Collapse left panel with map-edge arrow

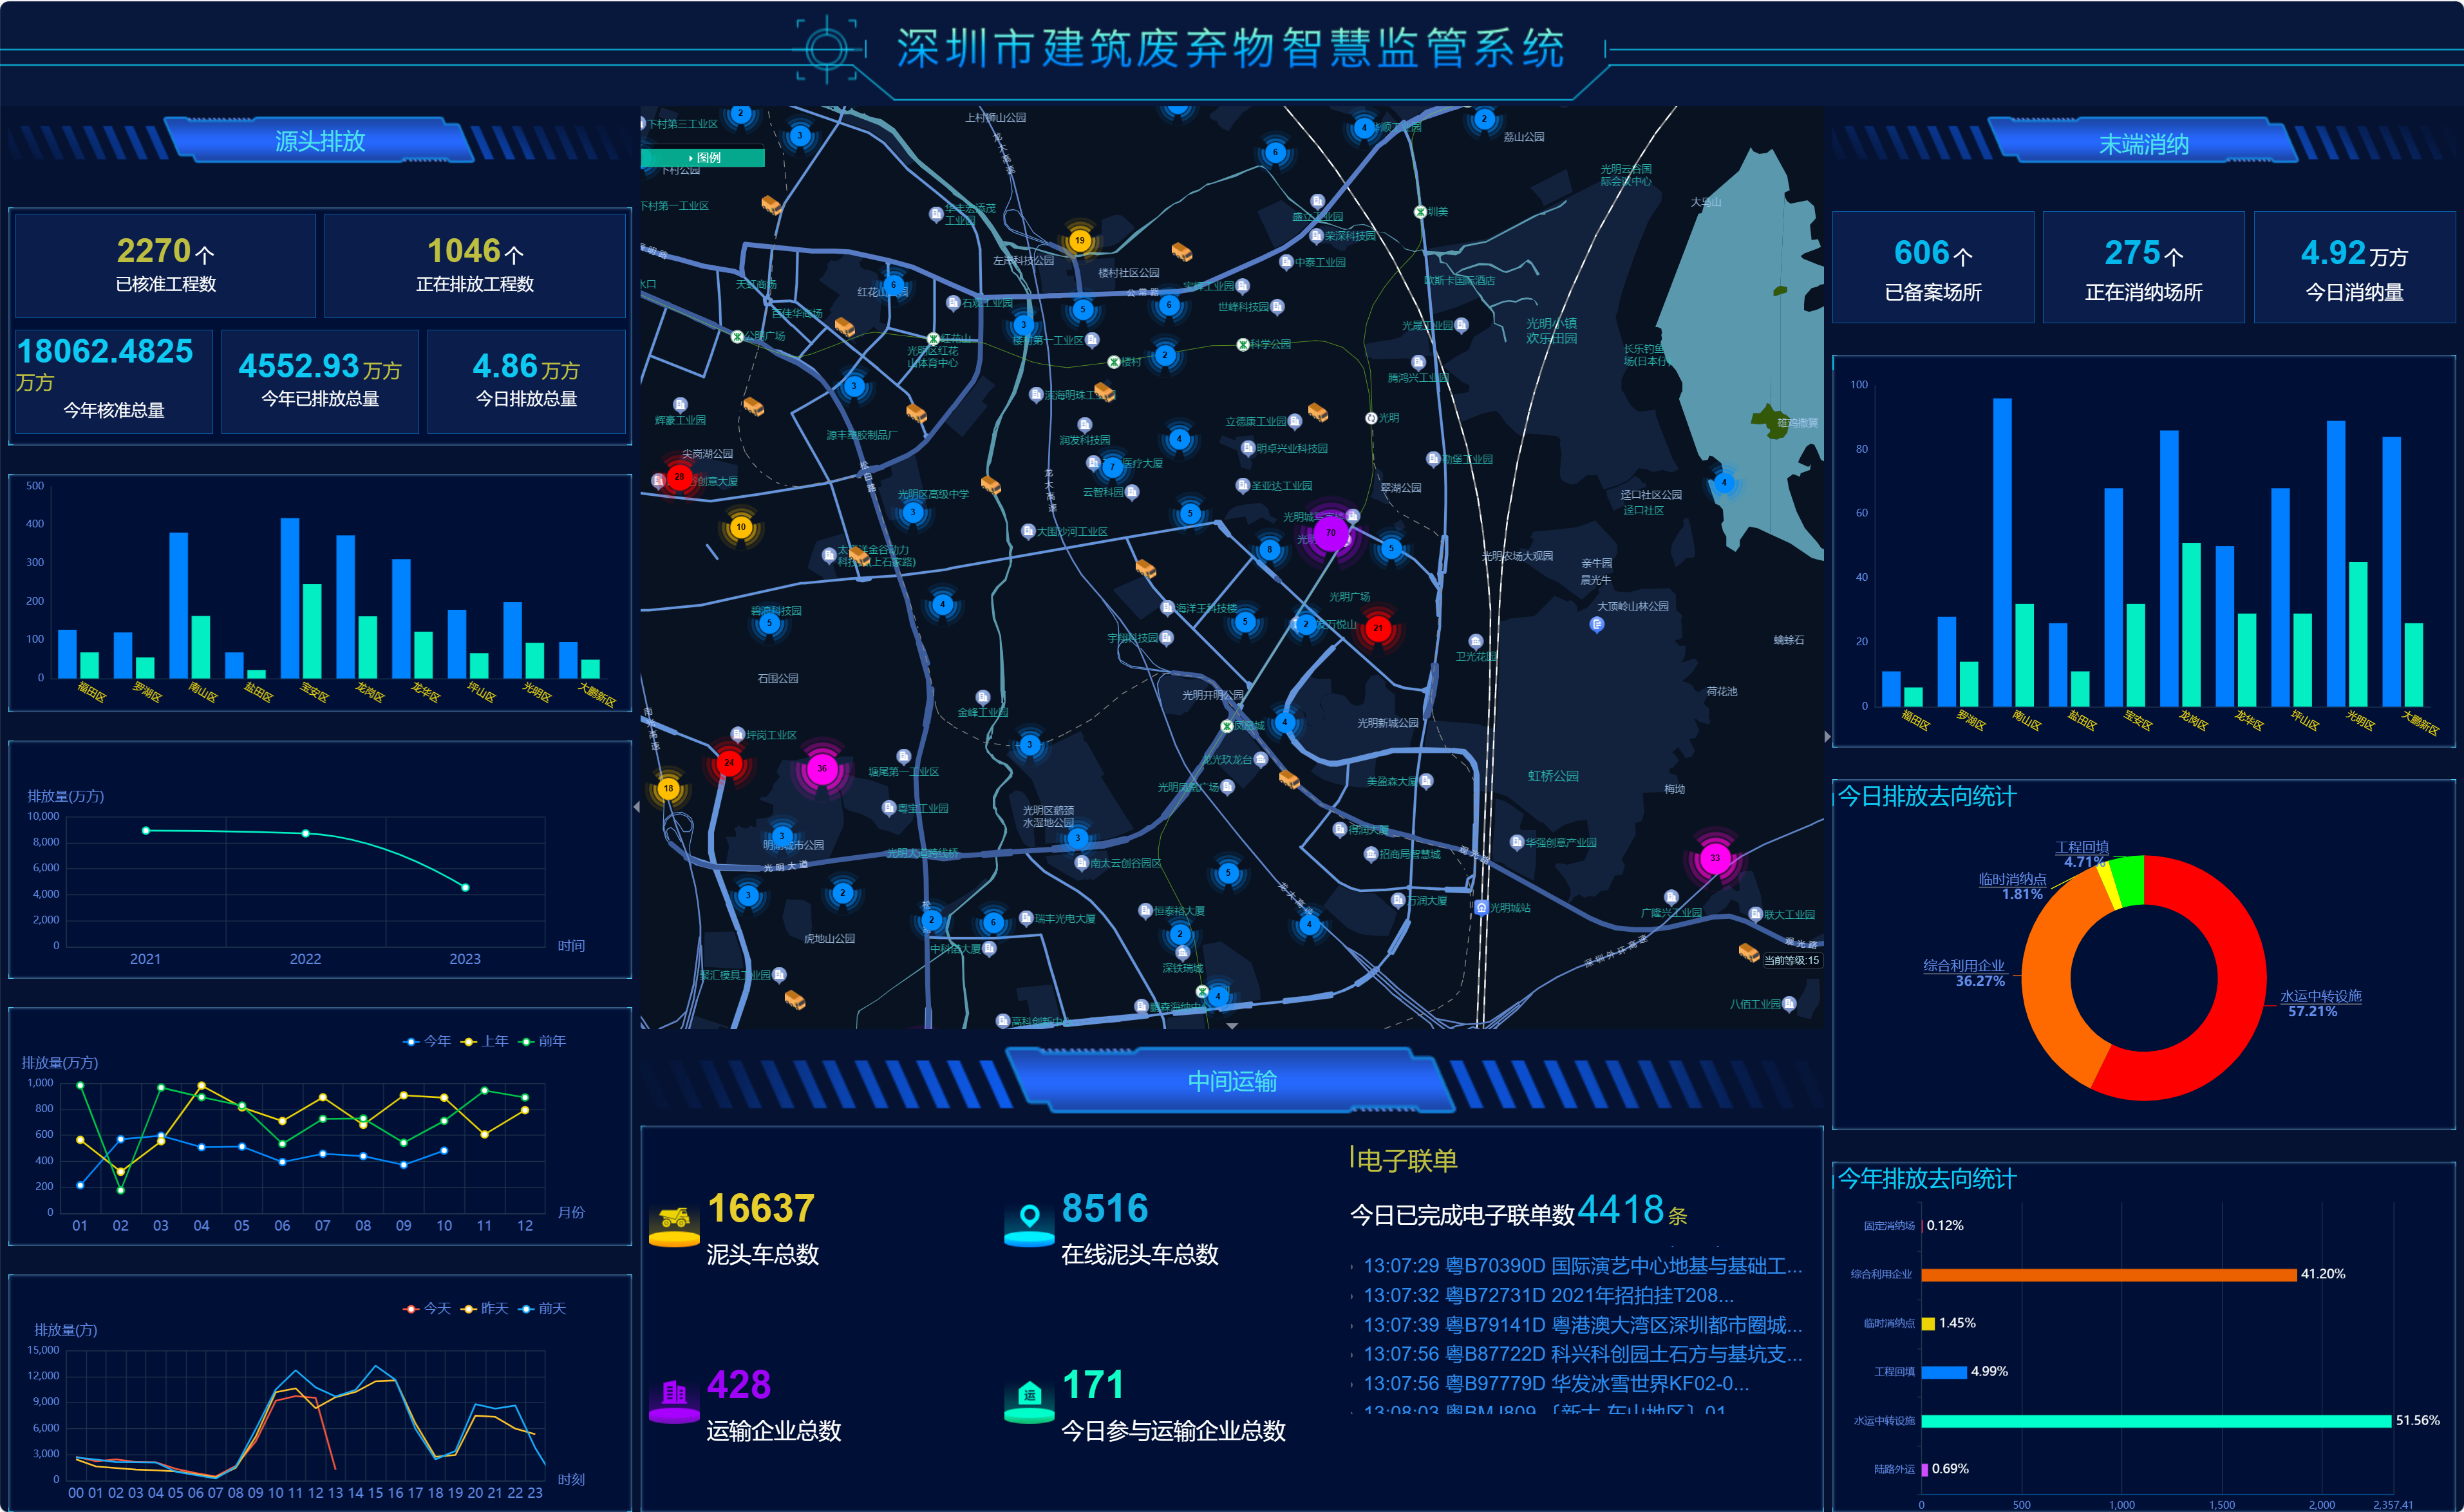click(x=637, y=806)
